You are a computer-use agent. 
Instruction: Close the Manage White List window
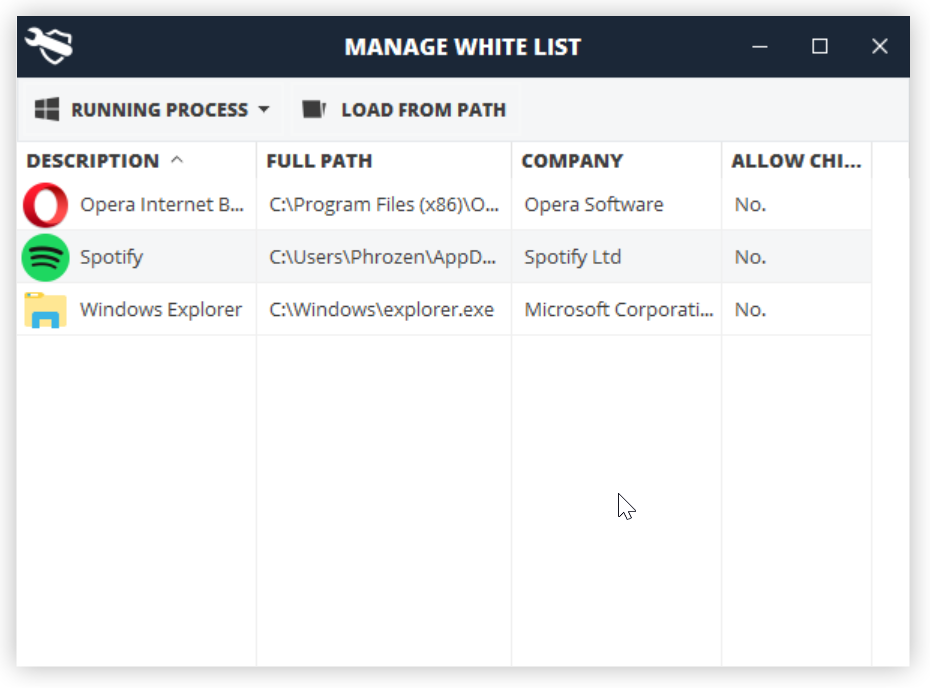880,46
